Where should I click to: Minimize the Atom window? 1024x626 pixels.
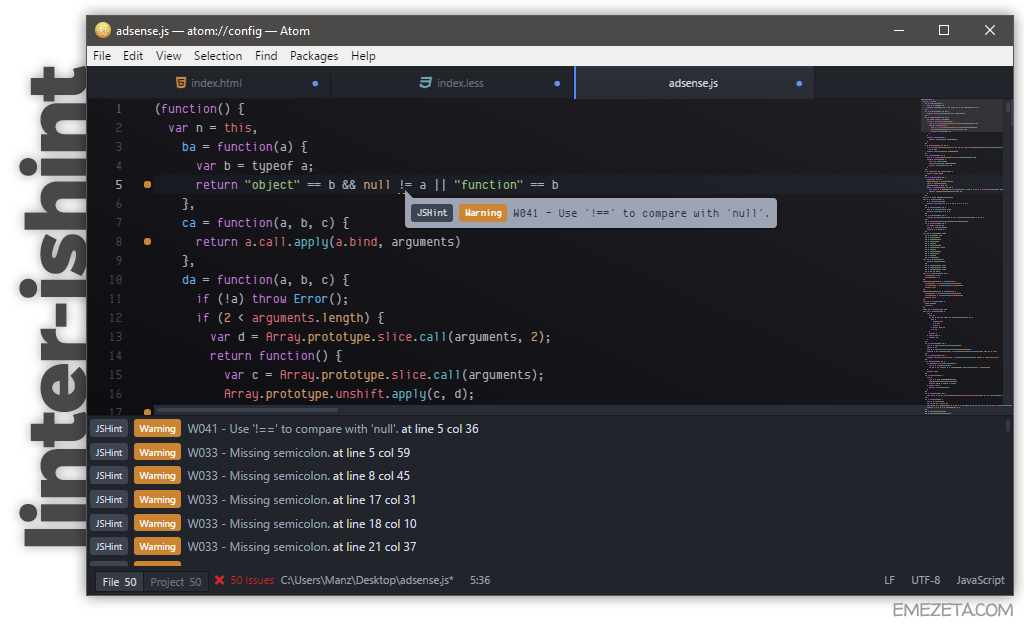click(899, 30)
